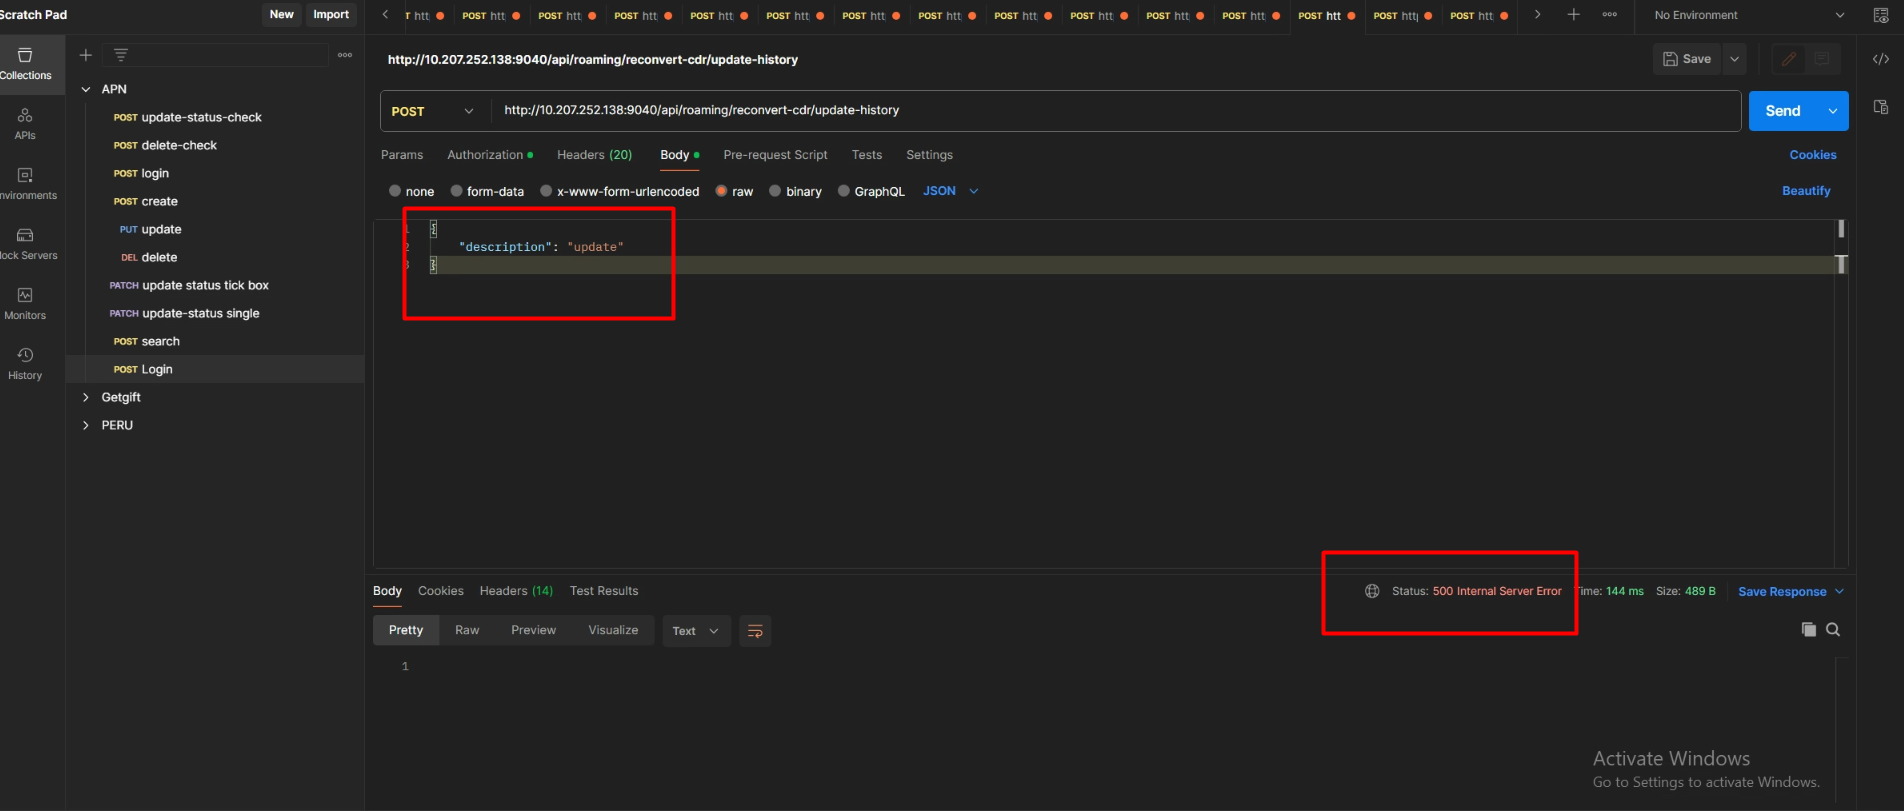This screenshot has width=1904, height=811.
Task: Select the binary body option
Action: click(775, 191)
